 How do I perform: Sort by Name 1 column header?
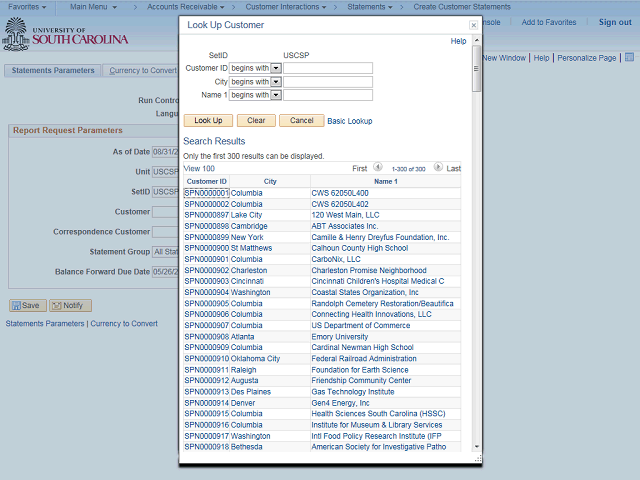[x=386, y=182]
